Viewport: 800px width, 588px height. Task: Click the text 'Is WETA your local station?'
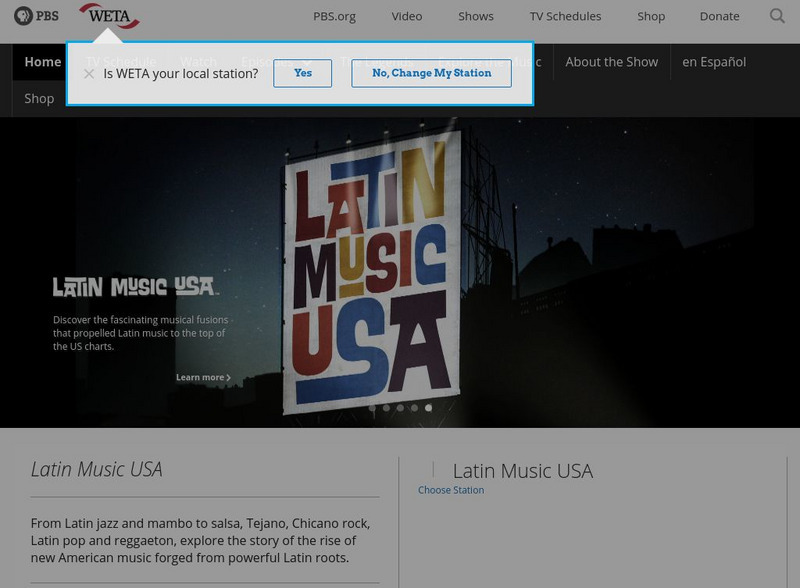tap(181, 74)
